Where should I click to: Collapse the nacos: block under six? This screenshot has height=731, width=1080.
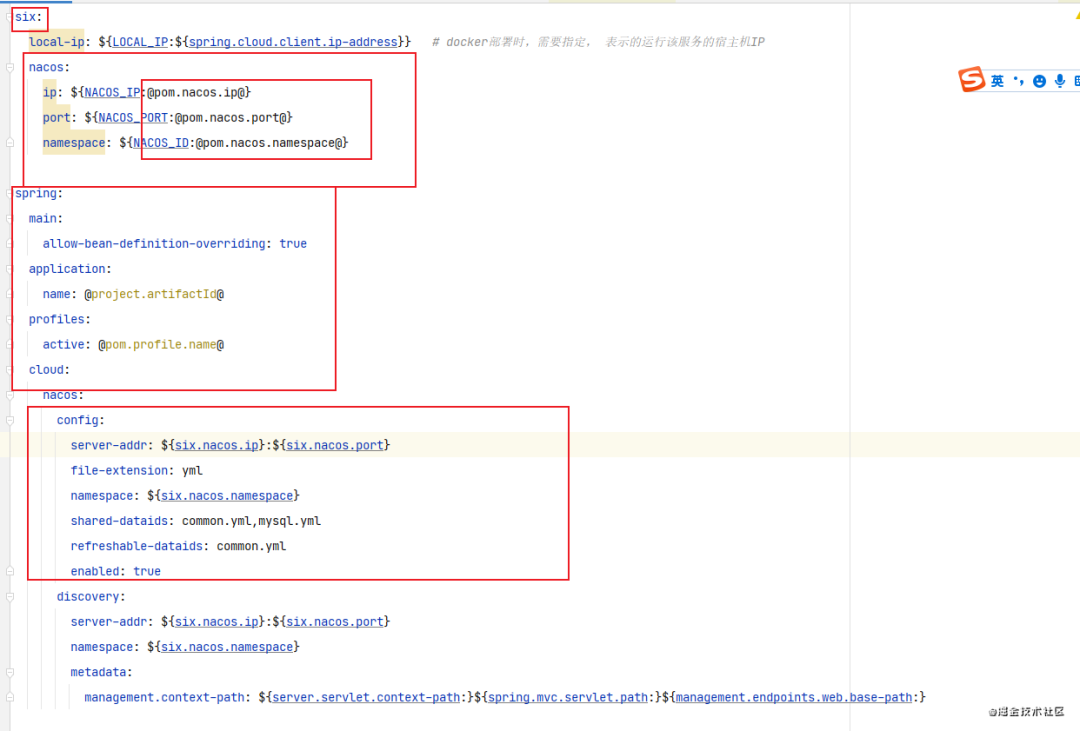10,68
